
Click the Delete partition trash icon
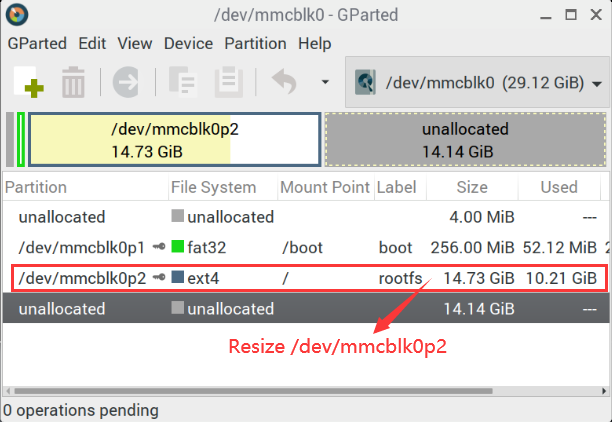(73, 82)
